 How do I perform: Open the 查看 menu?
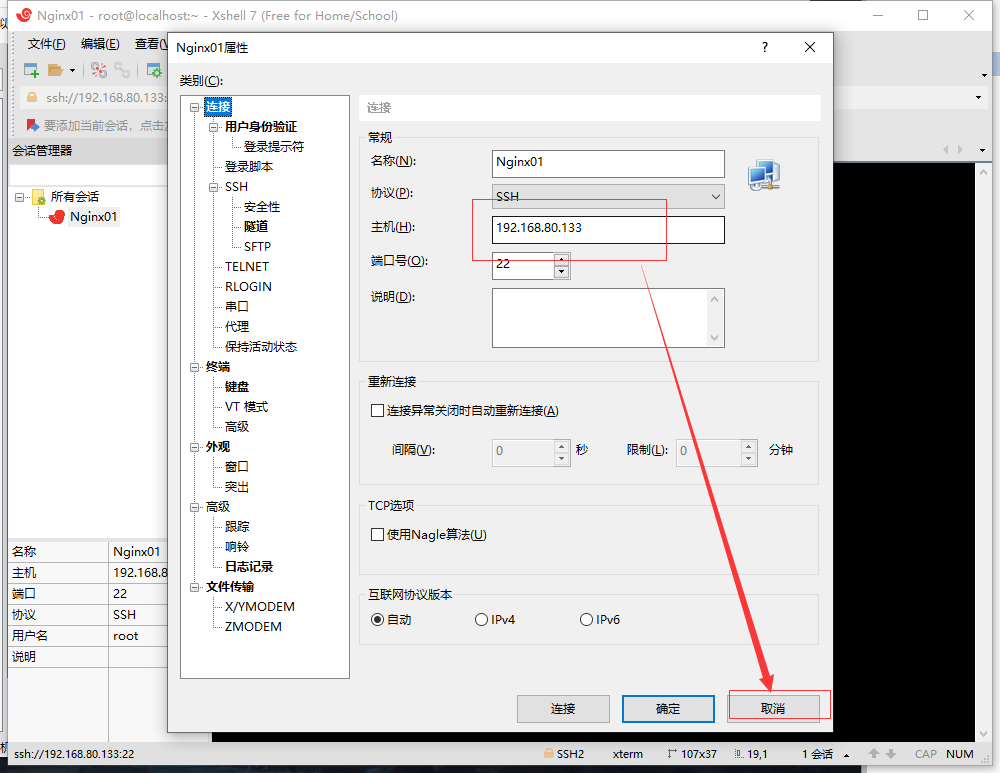pyautogui.click(x=151, y=44)
